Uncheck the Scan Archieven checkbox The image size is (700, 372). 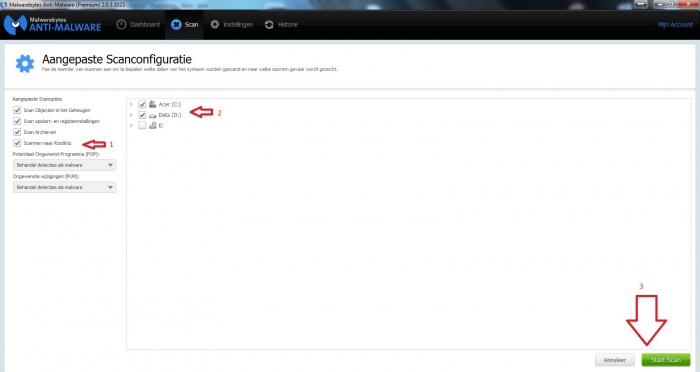point(17,132)
